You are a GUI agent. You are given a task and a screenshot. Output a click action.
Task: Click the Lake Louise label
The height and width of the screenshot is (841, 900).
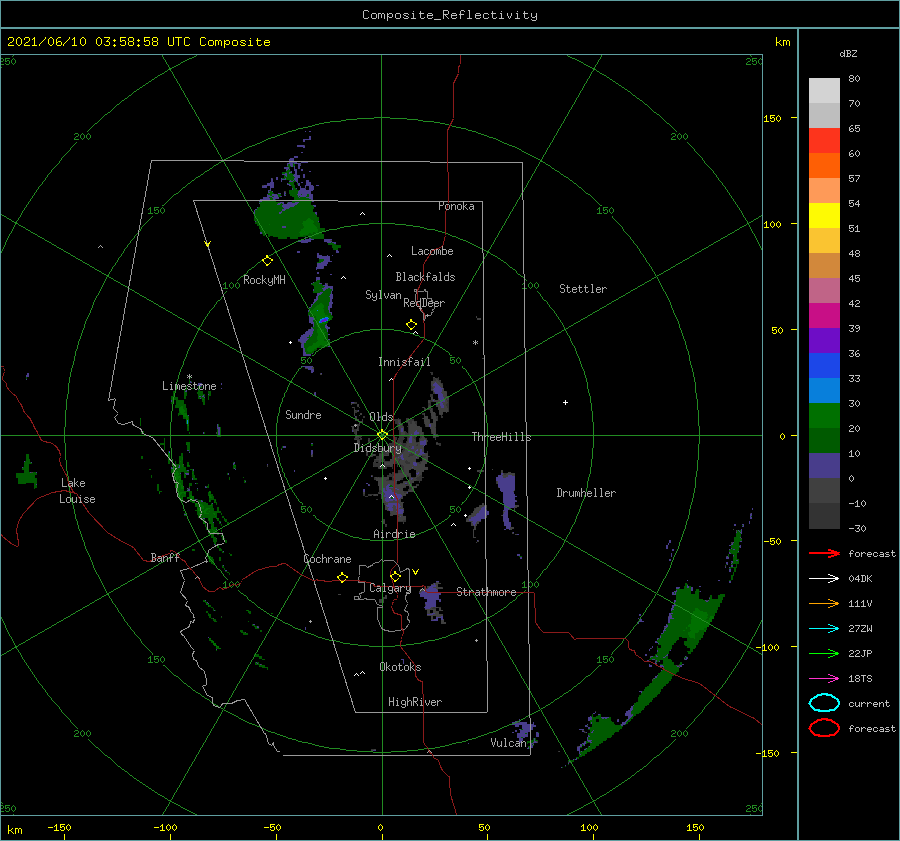click(77, 491)
